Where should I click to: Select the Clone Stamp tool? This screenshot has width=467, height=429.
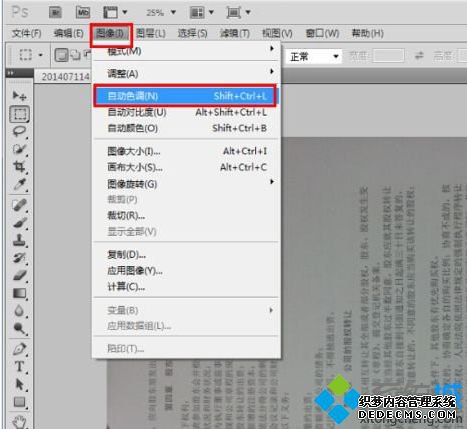[20, 240]
